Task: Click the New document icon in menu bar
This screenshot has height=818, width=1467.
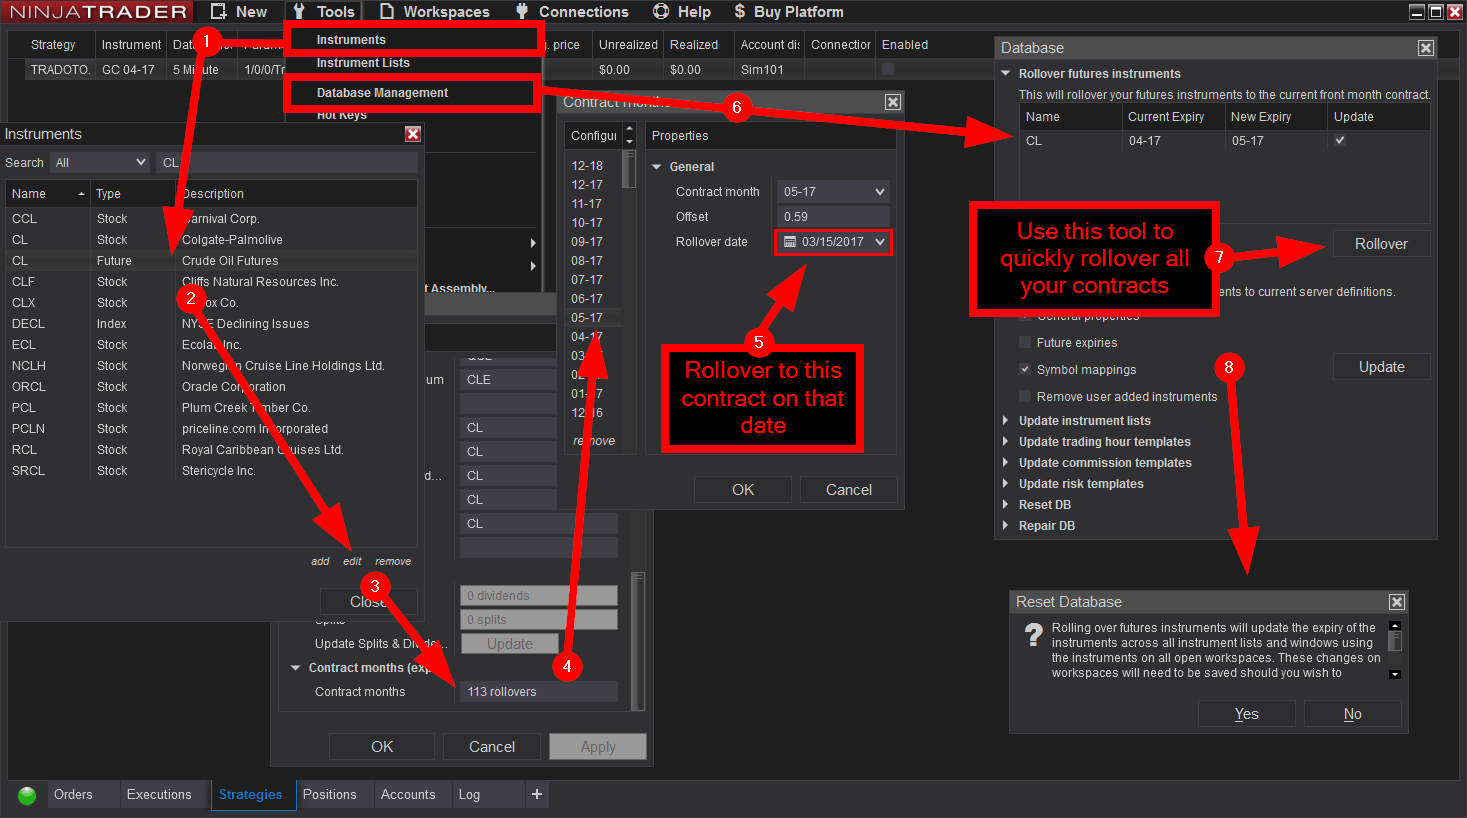Action: click(218, 12)
